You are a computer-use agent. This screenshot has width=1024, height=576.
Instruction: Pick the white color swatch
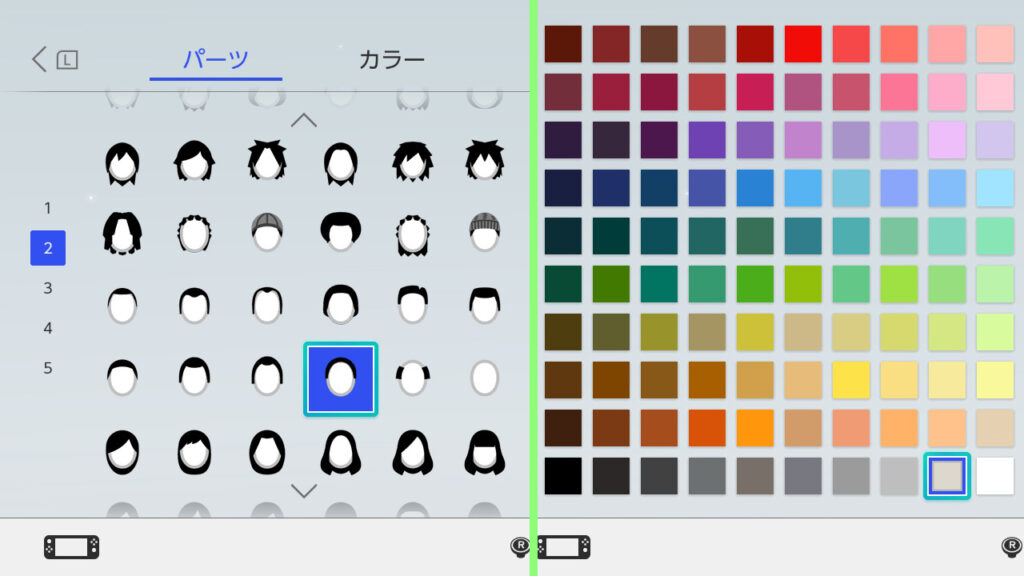tap(995, 476)
